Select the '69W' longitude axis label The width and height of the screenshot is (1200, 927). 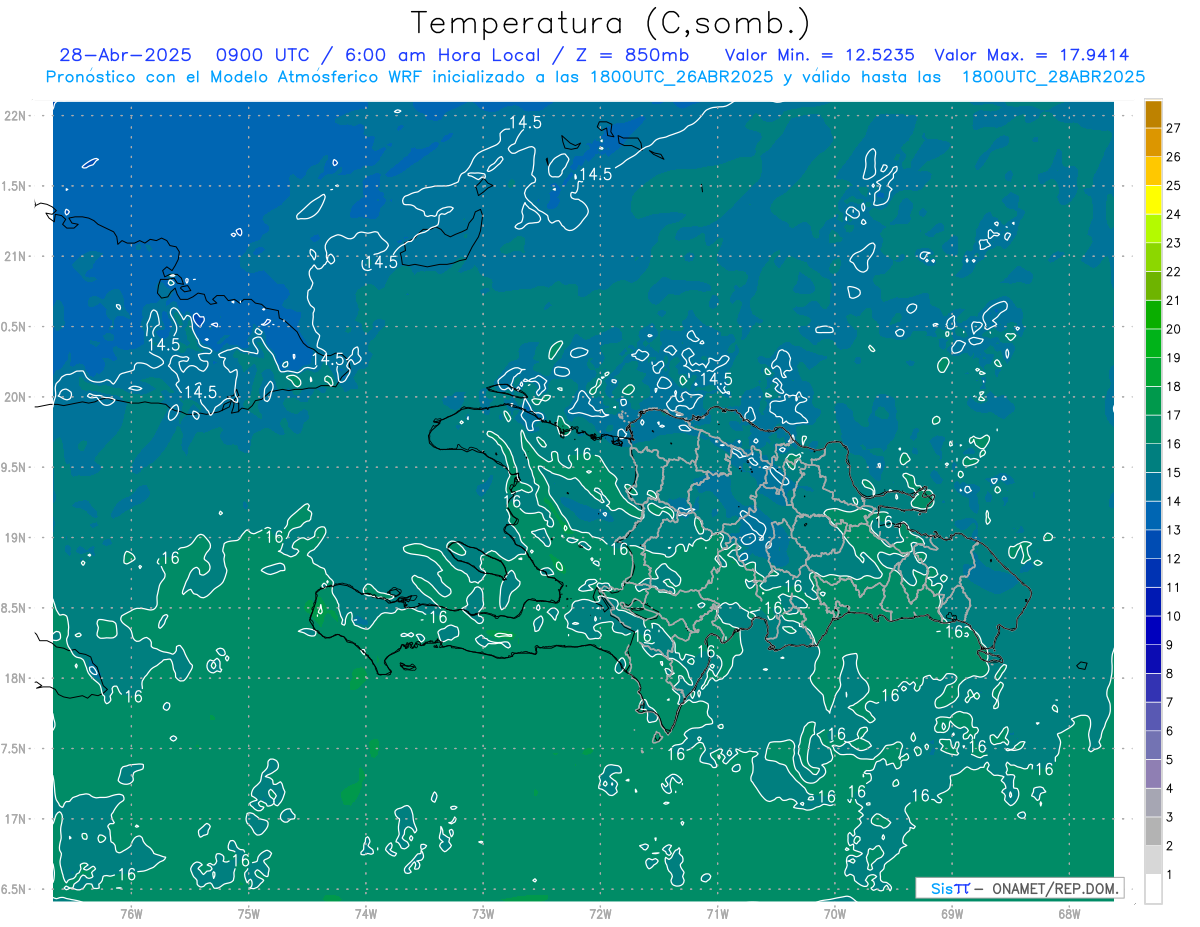[952, 914]
